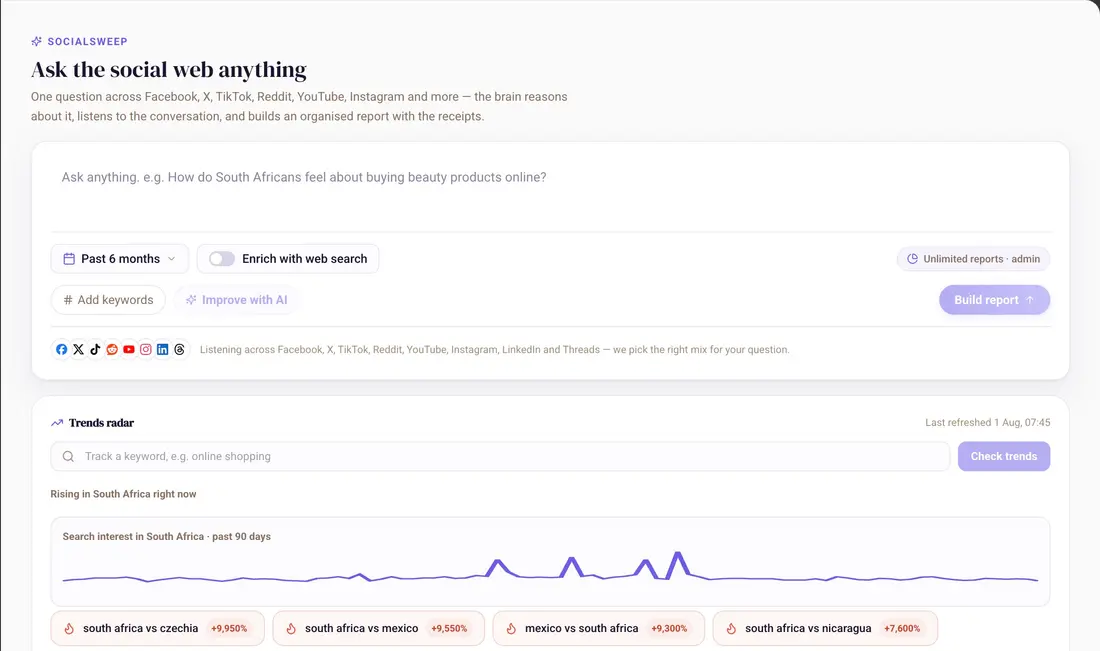Click the Add keywords button
This screenshot has height=651, width=1100.
pyautogui.click(x=108, y=300)
